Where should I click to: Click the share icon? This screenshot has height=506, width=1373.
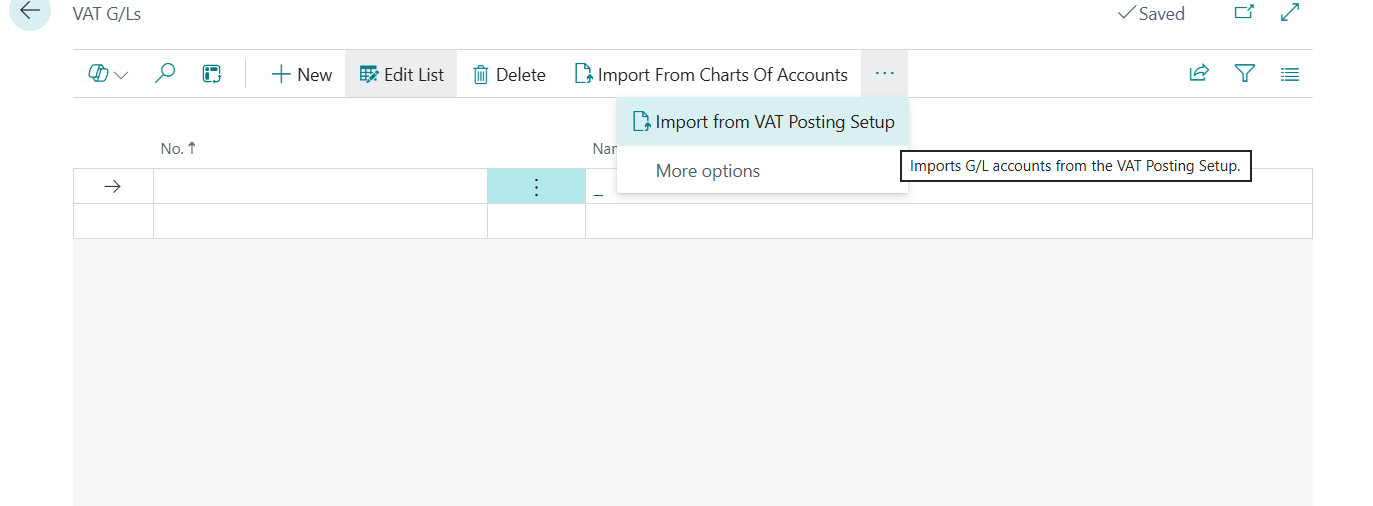[1198, 74]
